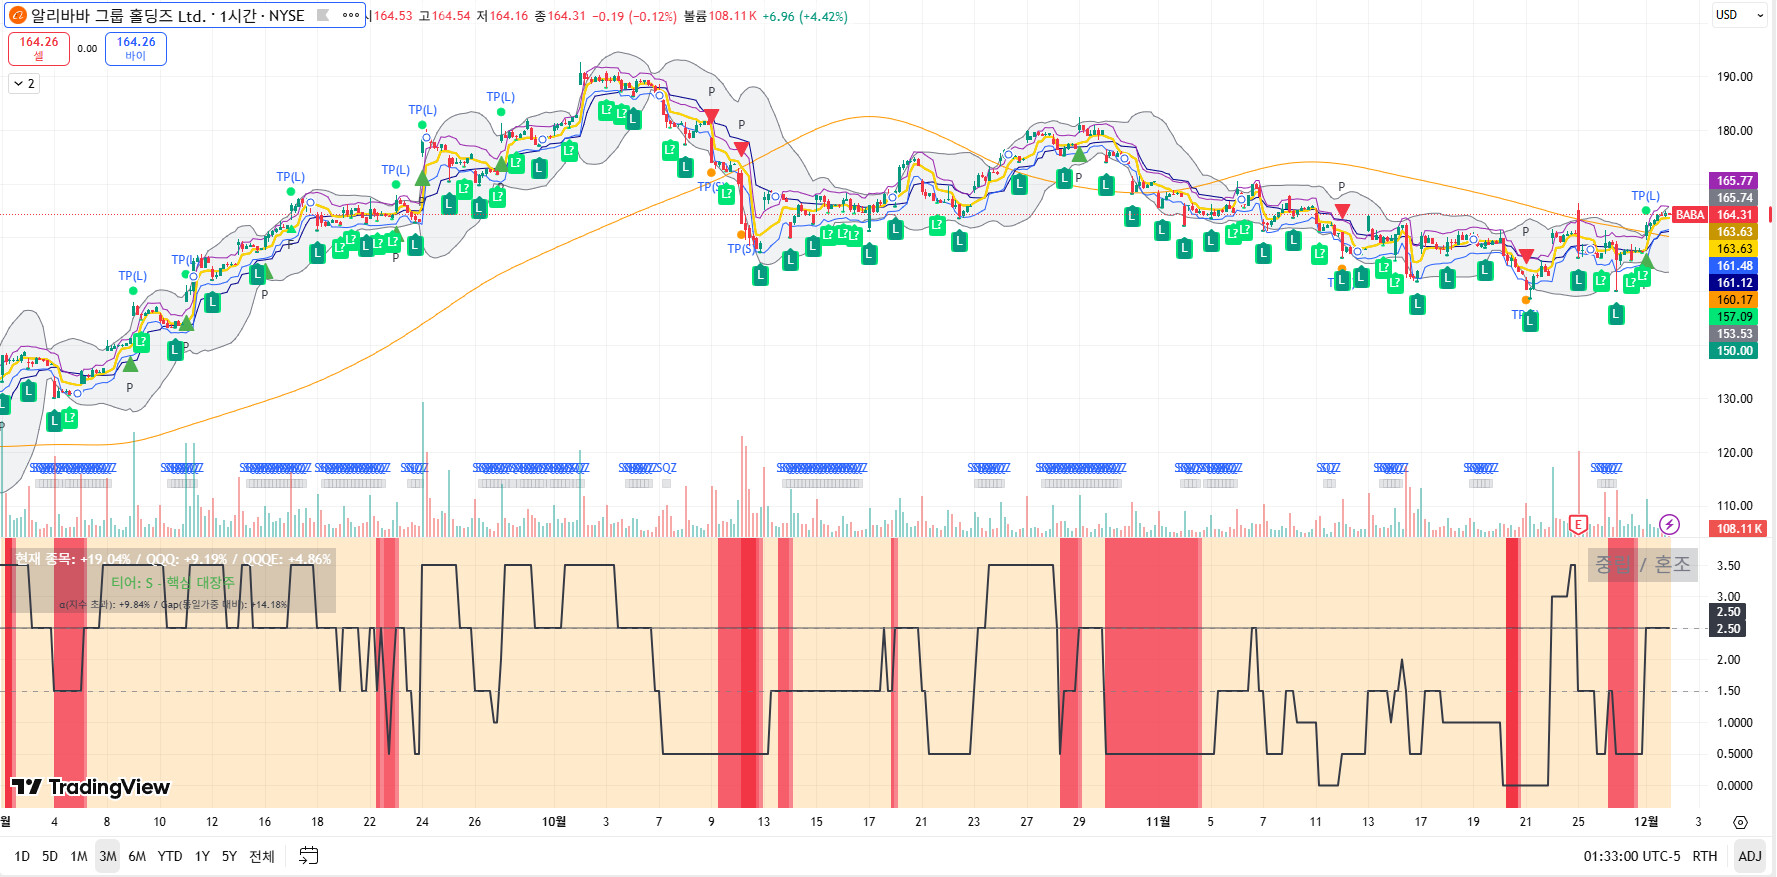The height and width of the screenshot is (877, 1777).
Task: Click the '티어: S - 핵심 대장주' text
Action: point(173,583)
